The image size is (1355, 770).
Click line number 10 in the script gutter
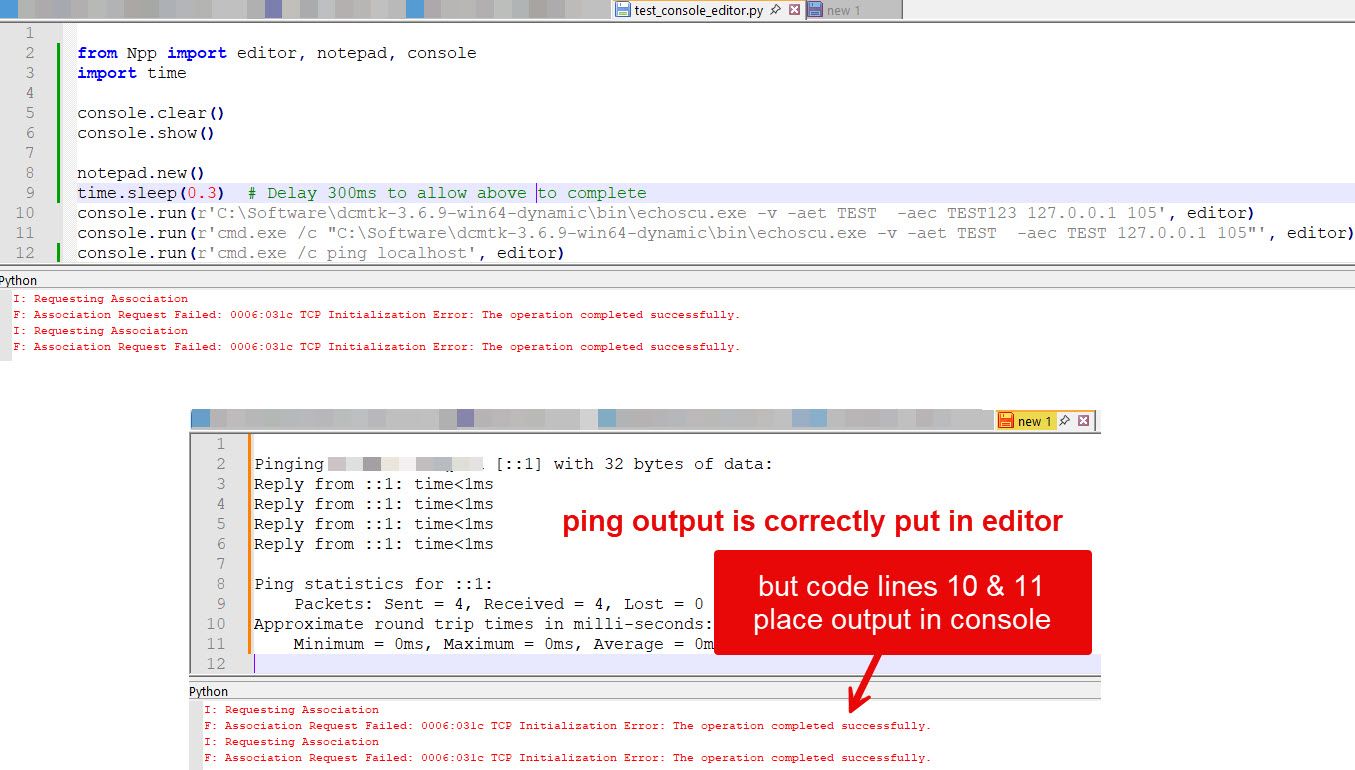pyautogui.click(x=25, y=213)
